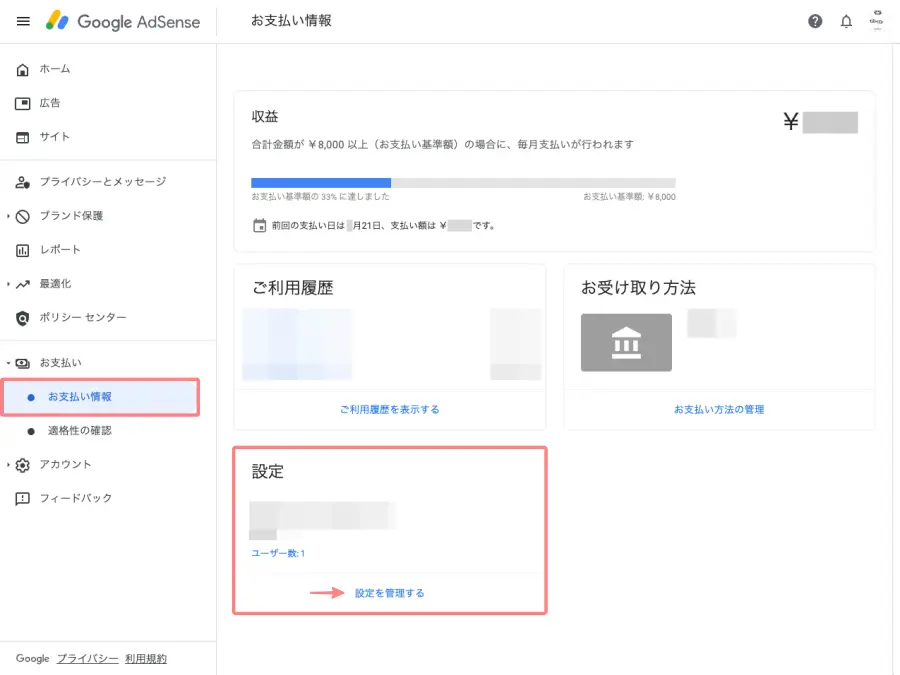Open the navigation hamburger menu

point(22,21)
